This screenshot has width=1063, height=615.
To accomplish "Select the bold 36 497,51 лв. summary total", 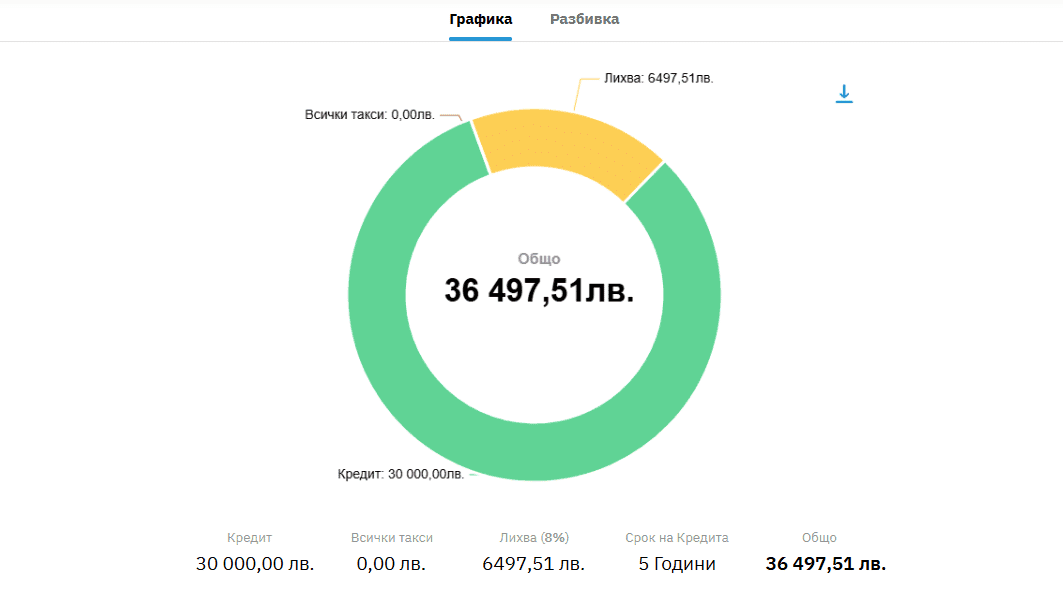I will [825, 564].
